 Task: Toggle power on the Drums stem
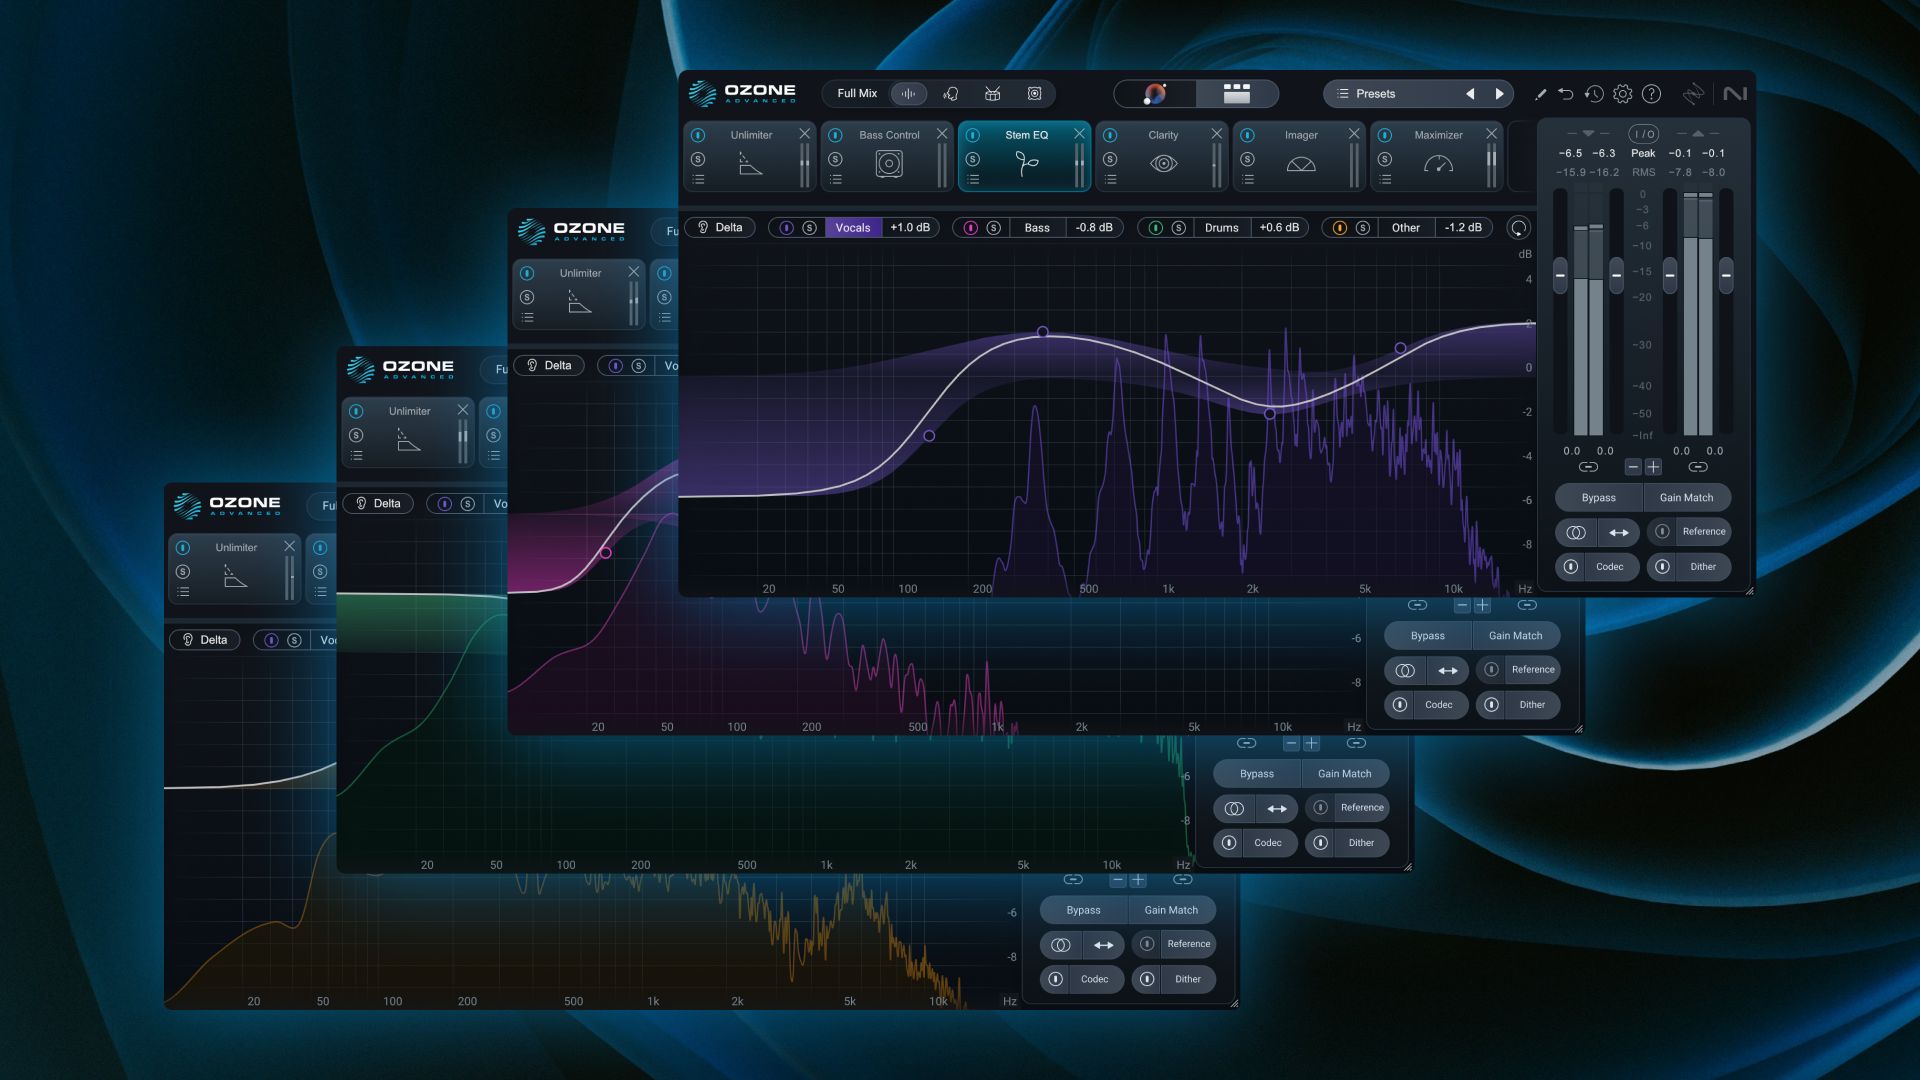1156,227
